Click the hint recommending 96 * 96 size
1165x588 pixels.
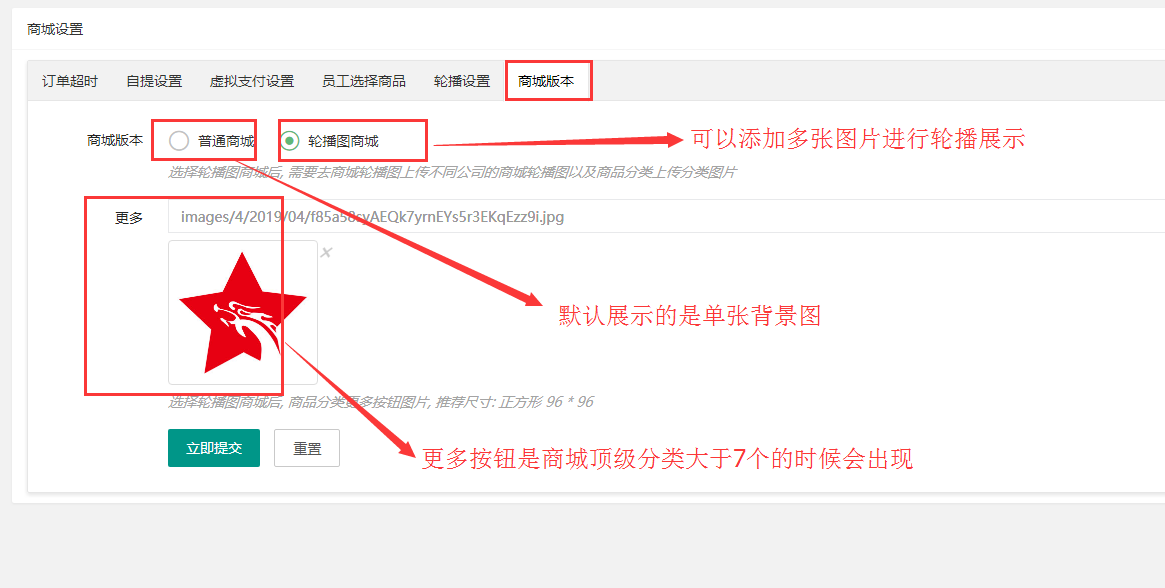pyautogui.click(x=381, y=402)
